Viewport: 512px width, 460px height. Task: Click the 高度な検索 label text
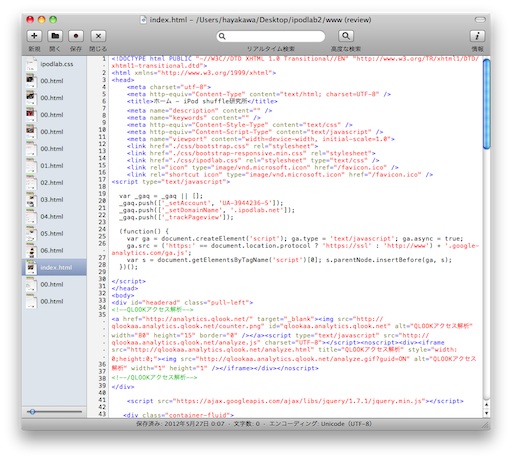[346, 49]
